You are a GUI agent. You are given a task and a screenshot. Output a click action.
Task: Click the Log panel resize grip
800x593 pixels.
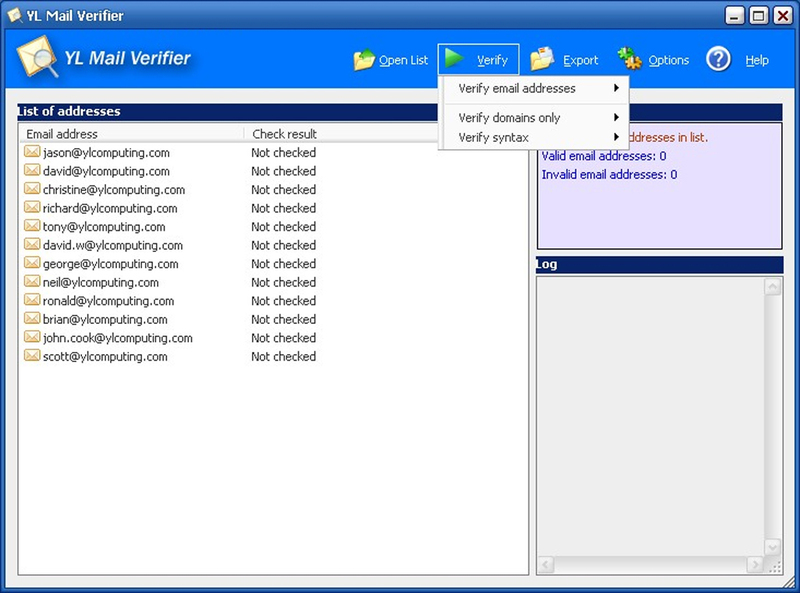(775, 566)
